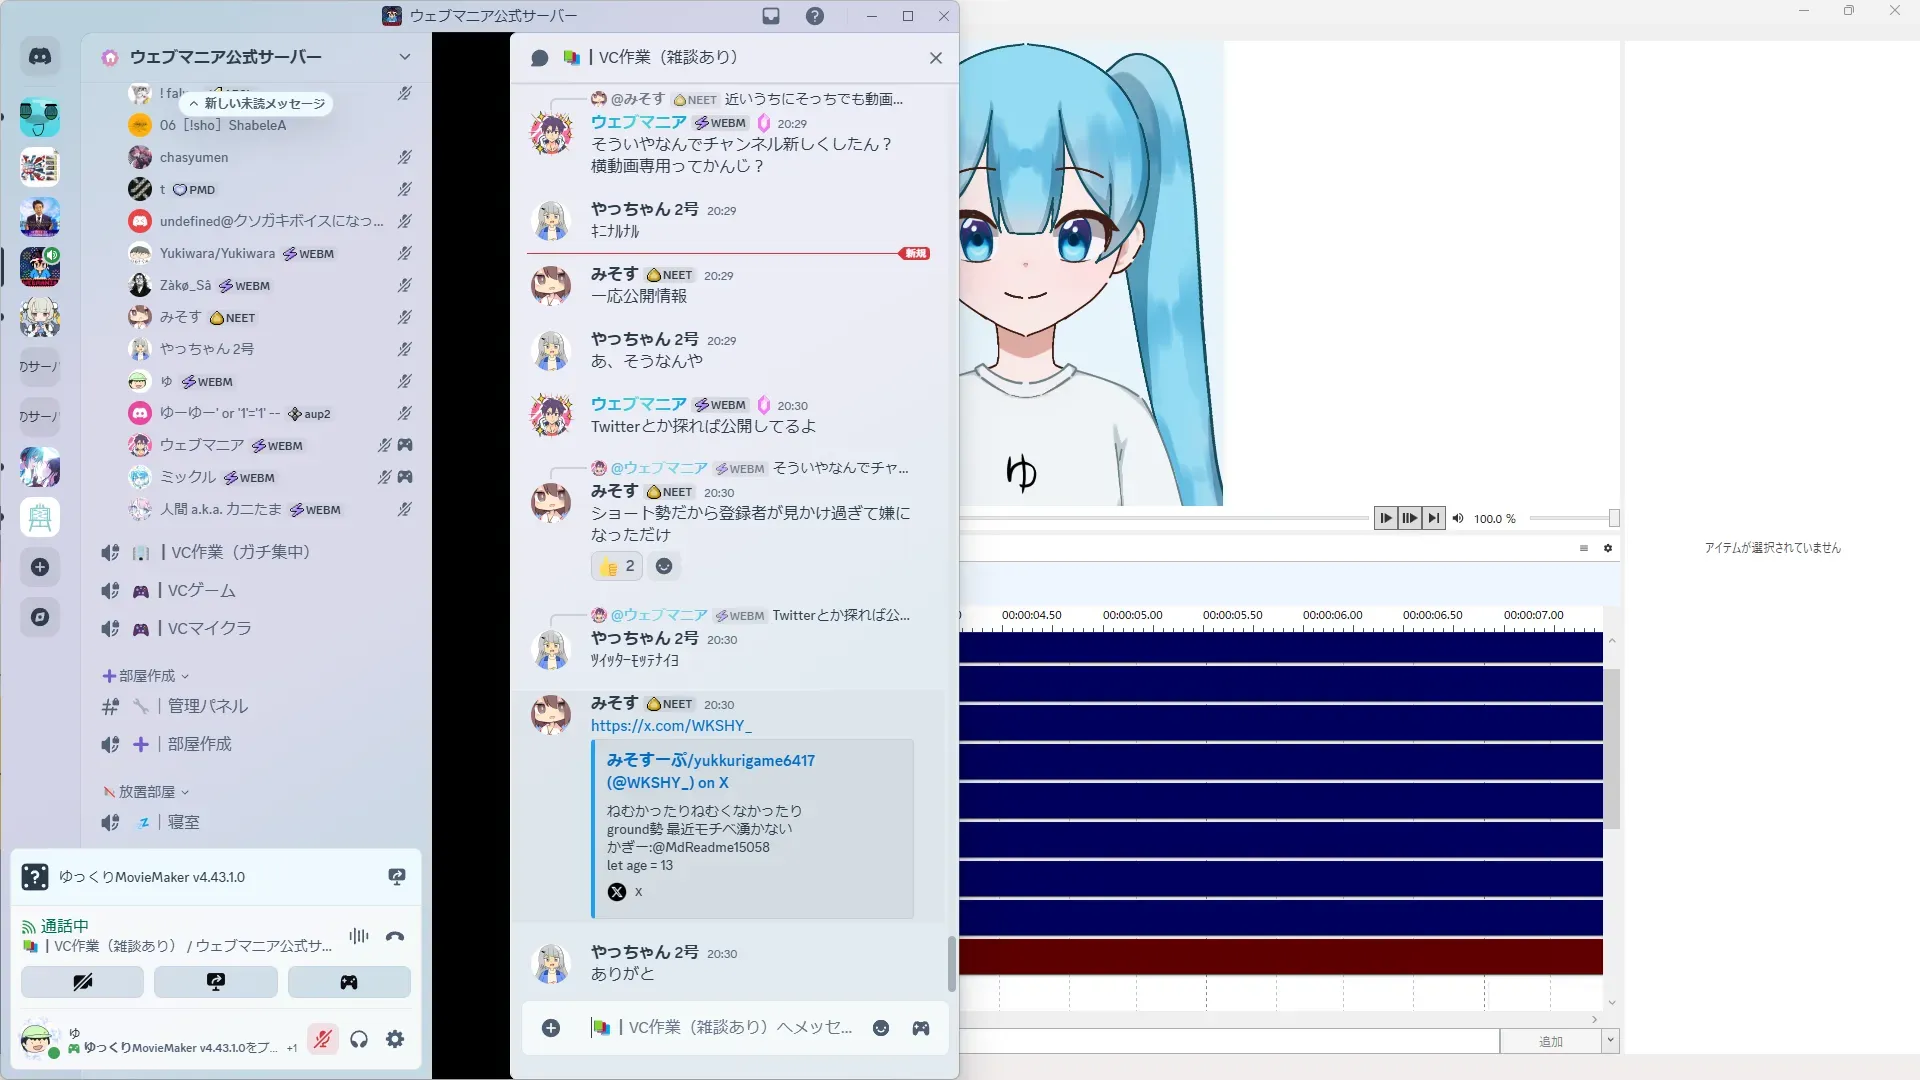This screenshot has width=1920, height=1080.
Task: Open emoji picker in message box
Action: click(881, 1028)
